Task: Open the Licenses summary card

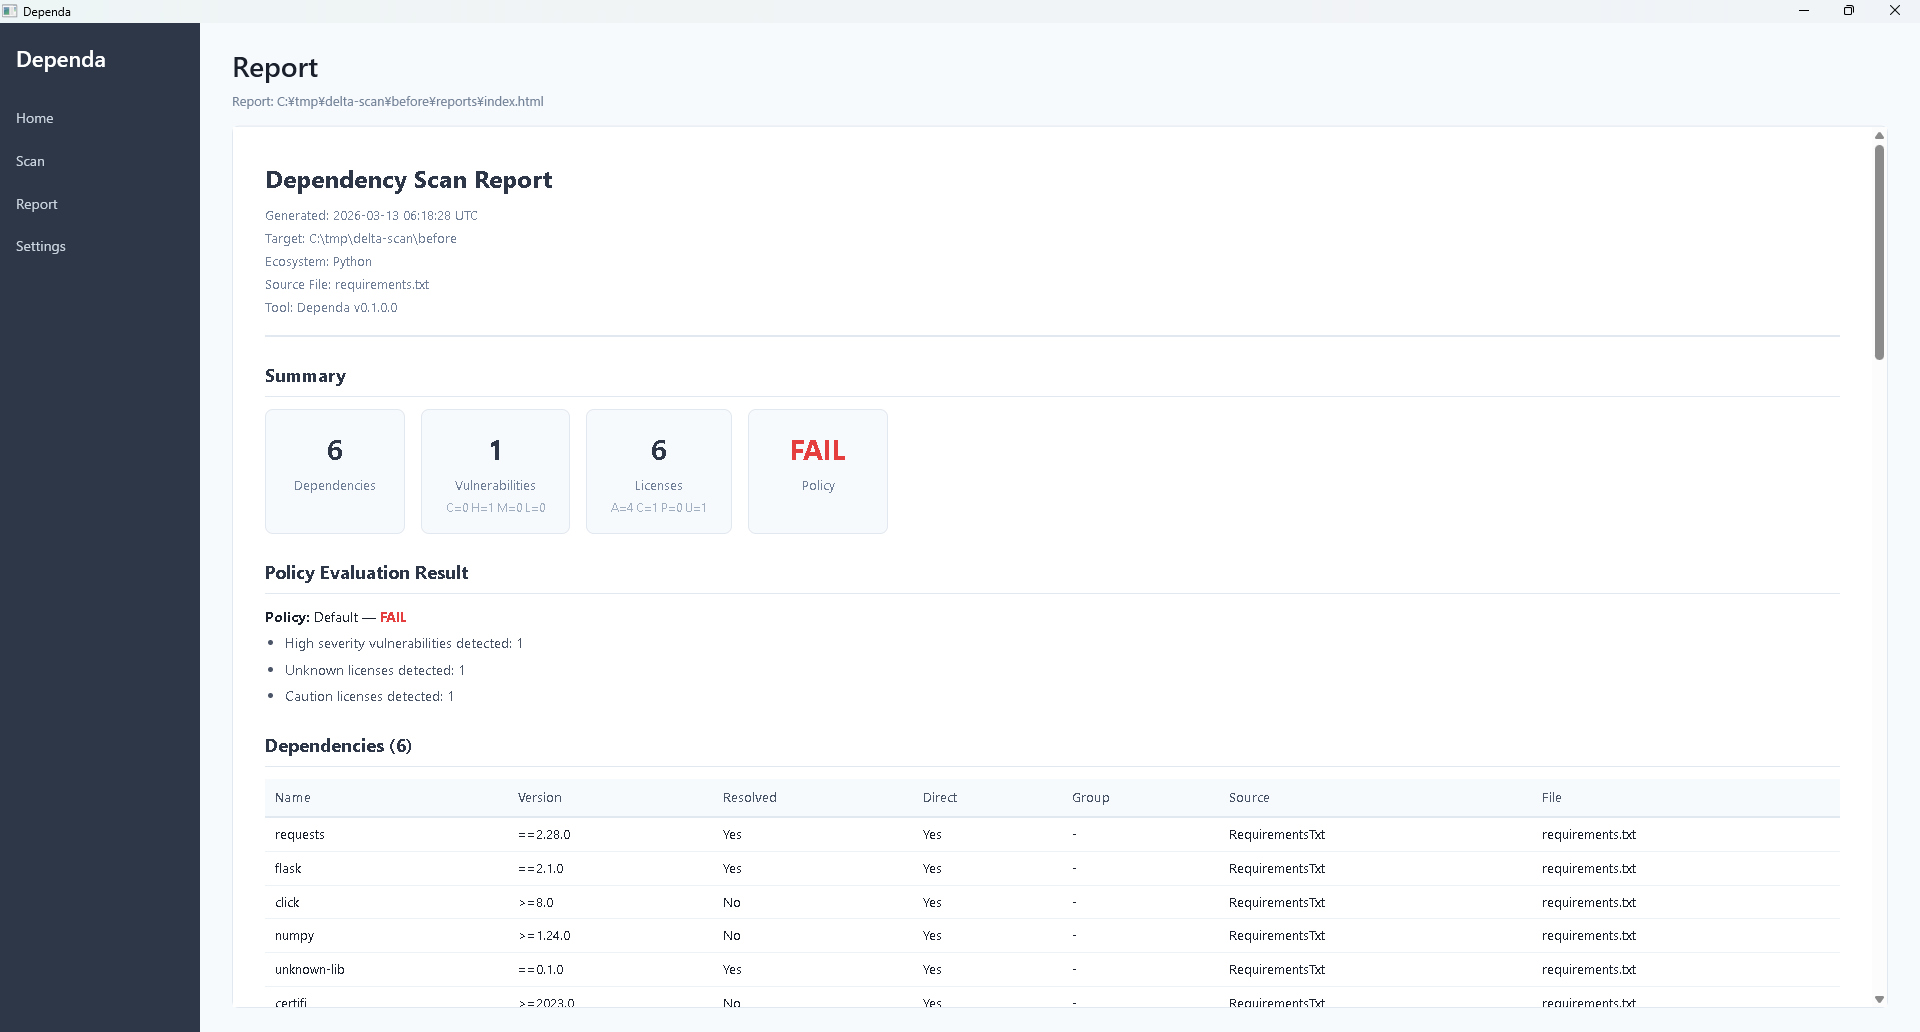Action: (658, 471)
